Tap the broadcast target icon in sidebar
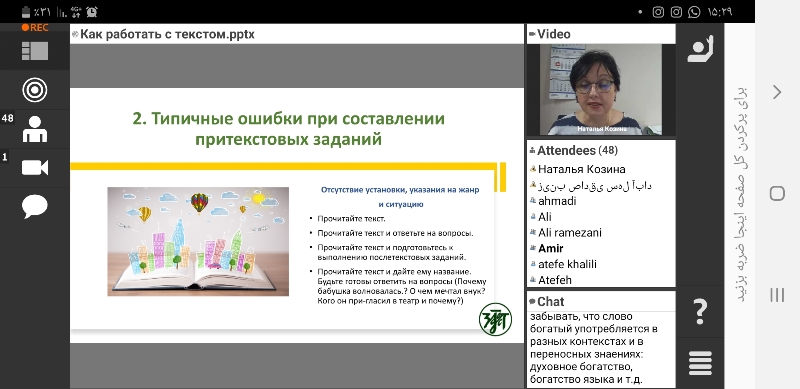Screen dimensions: 800x389 pyautogui.click(x=35, y=90)
